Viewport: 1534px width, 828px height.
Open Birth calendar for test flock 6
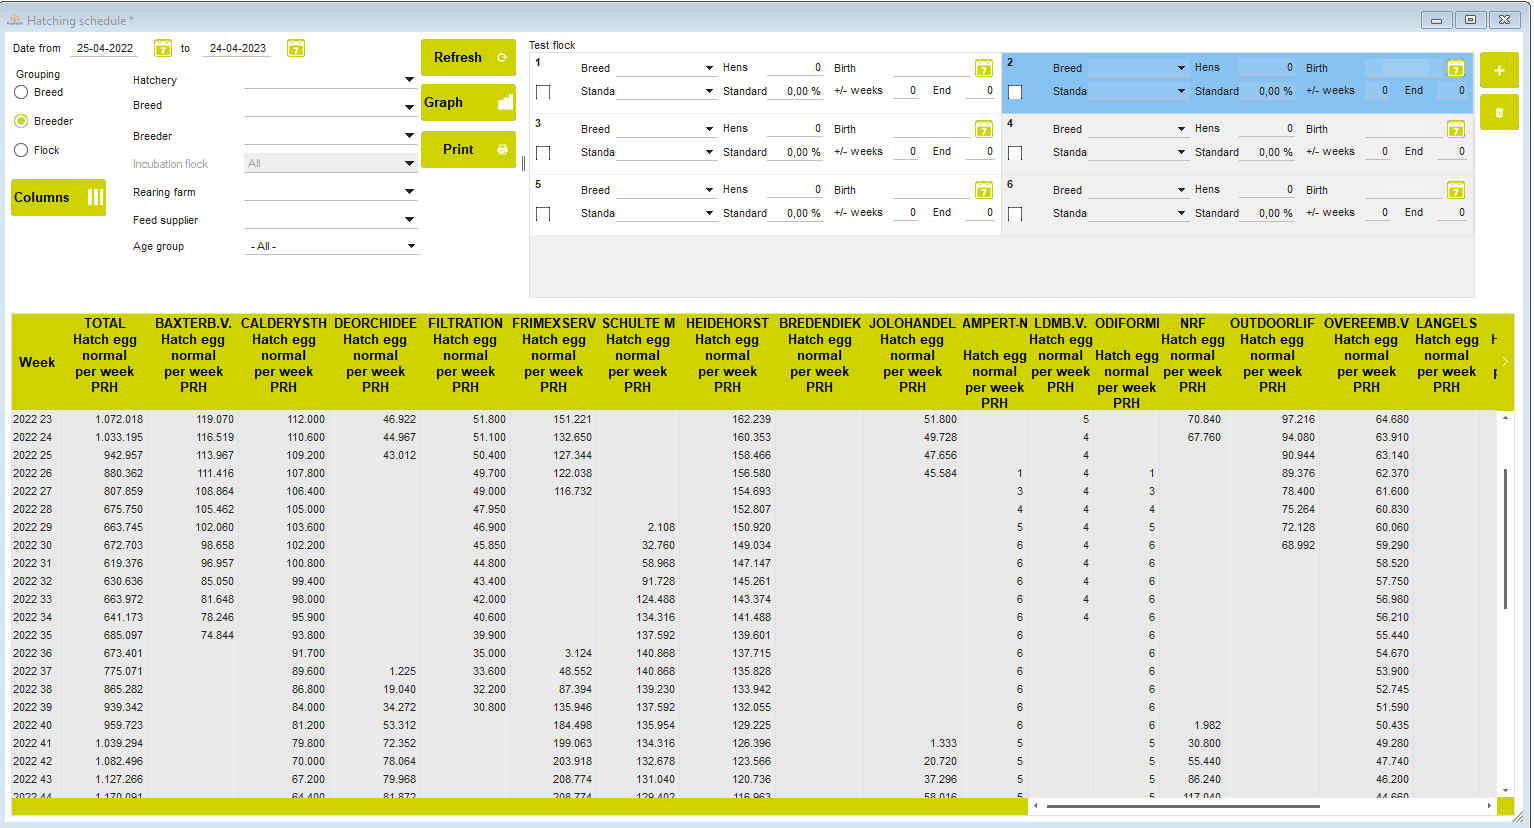point(1456,190)
